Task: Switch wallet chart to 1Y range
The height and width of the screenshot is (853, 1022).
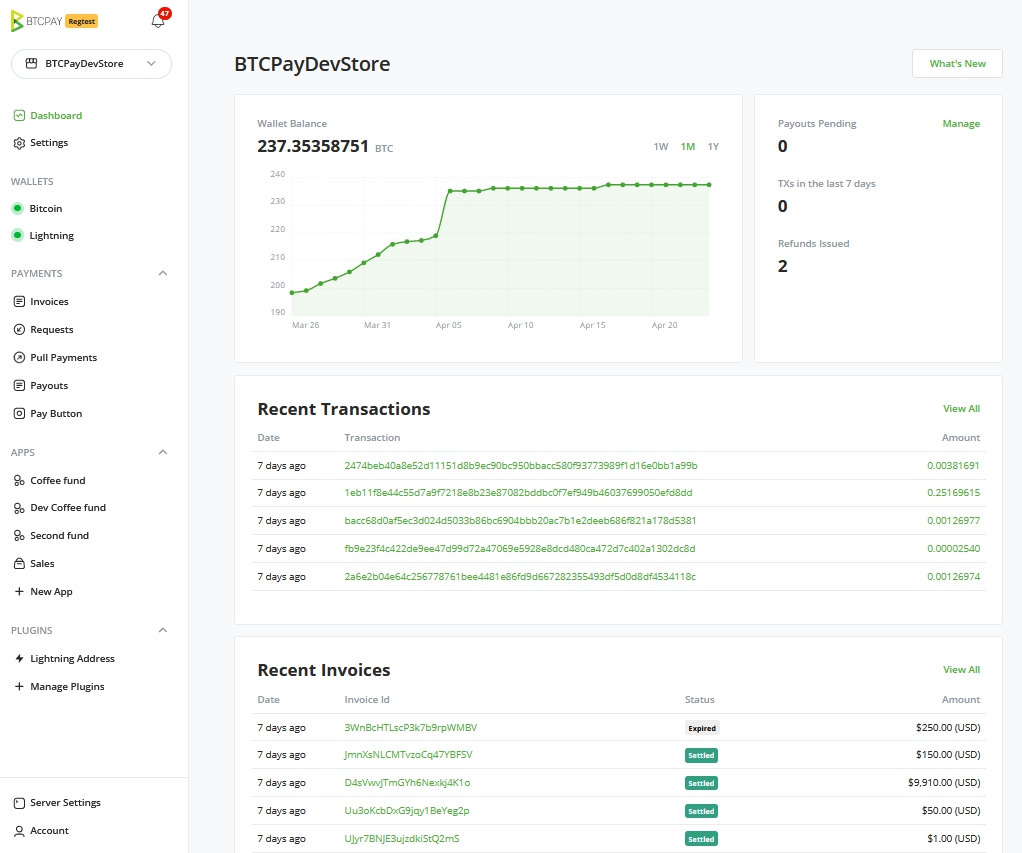Action: [711, 146]
